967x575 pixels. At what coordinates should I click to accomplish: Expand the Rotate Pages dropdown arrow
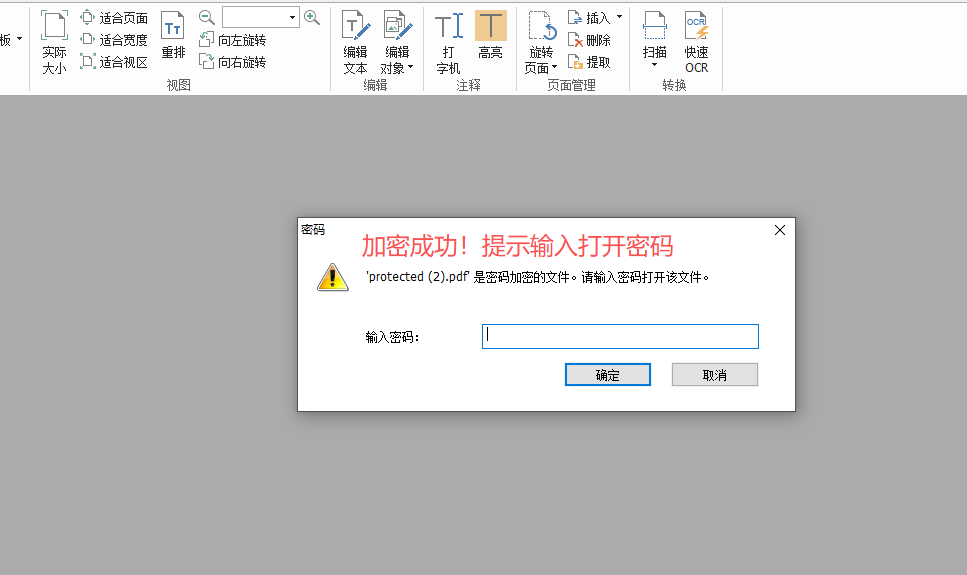click(x=554, y=67)
